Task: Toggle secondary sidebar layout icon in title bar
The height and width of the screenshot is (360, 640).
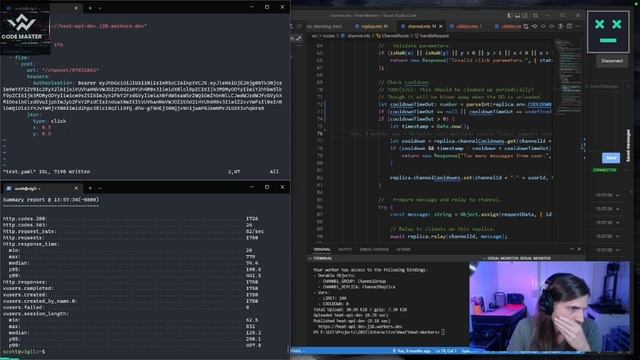Action: click(x=525, y=16)
